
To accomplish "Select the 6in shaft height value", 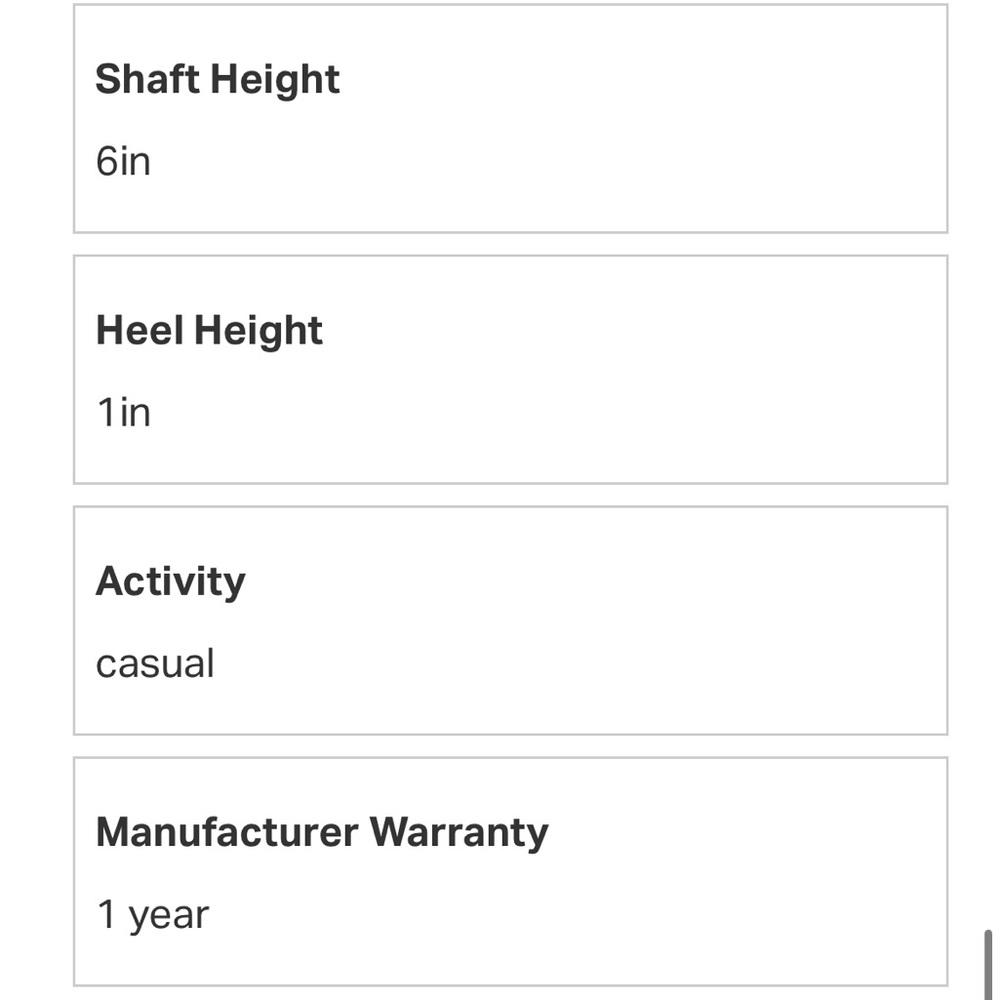I will coord(123,161).
